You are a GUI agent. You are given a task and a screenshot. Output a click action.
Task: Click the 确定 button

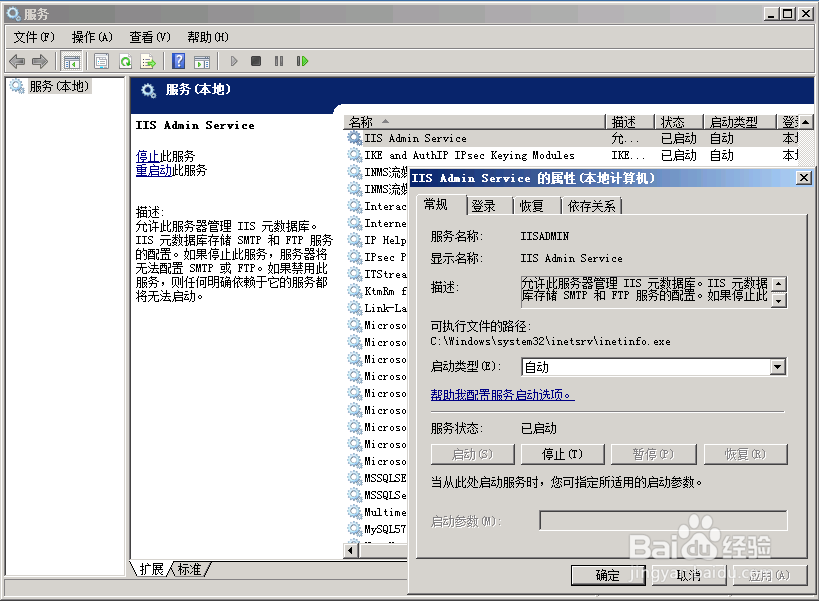click(x=607, y=575)
